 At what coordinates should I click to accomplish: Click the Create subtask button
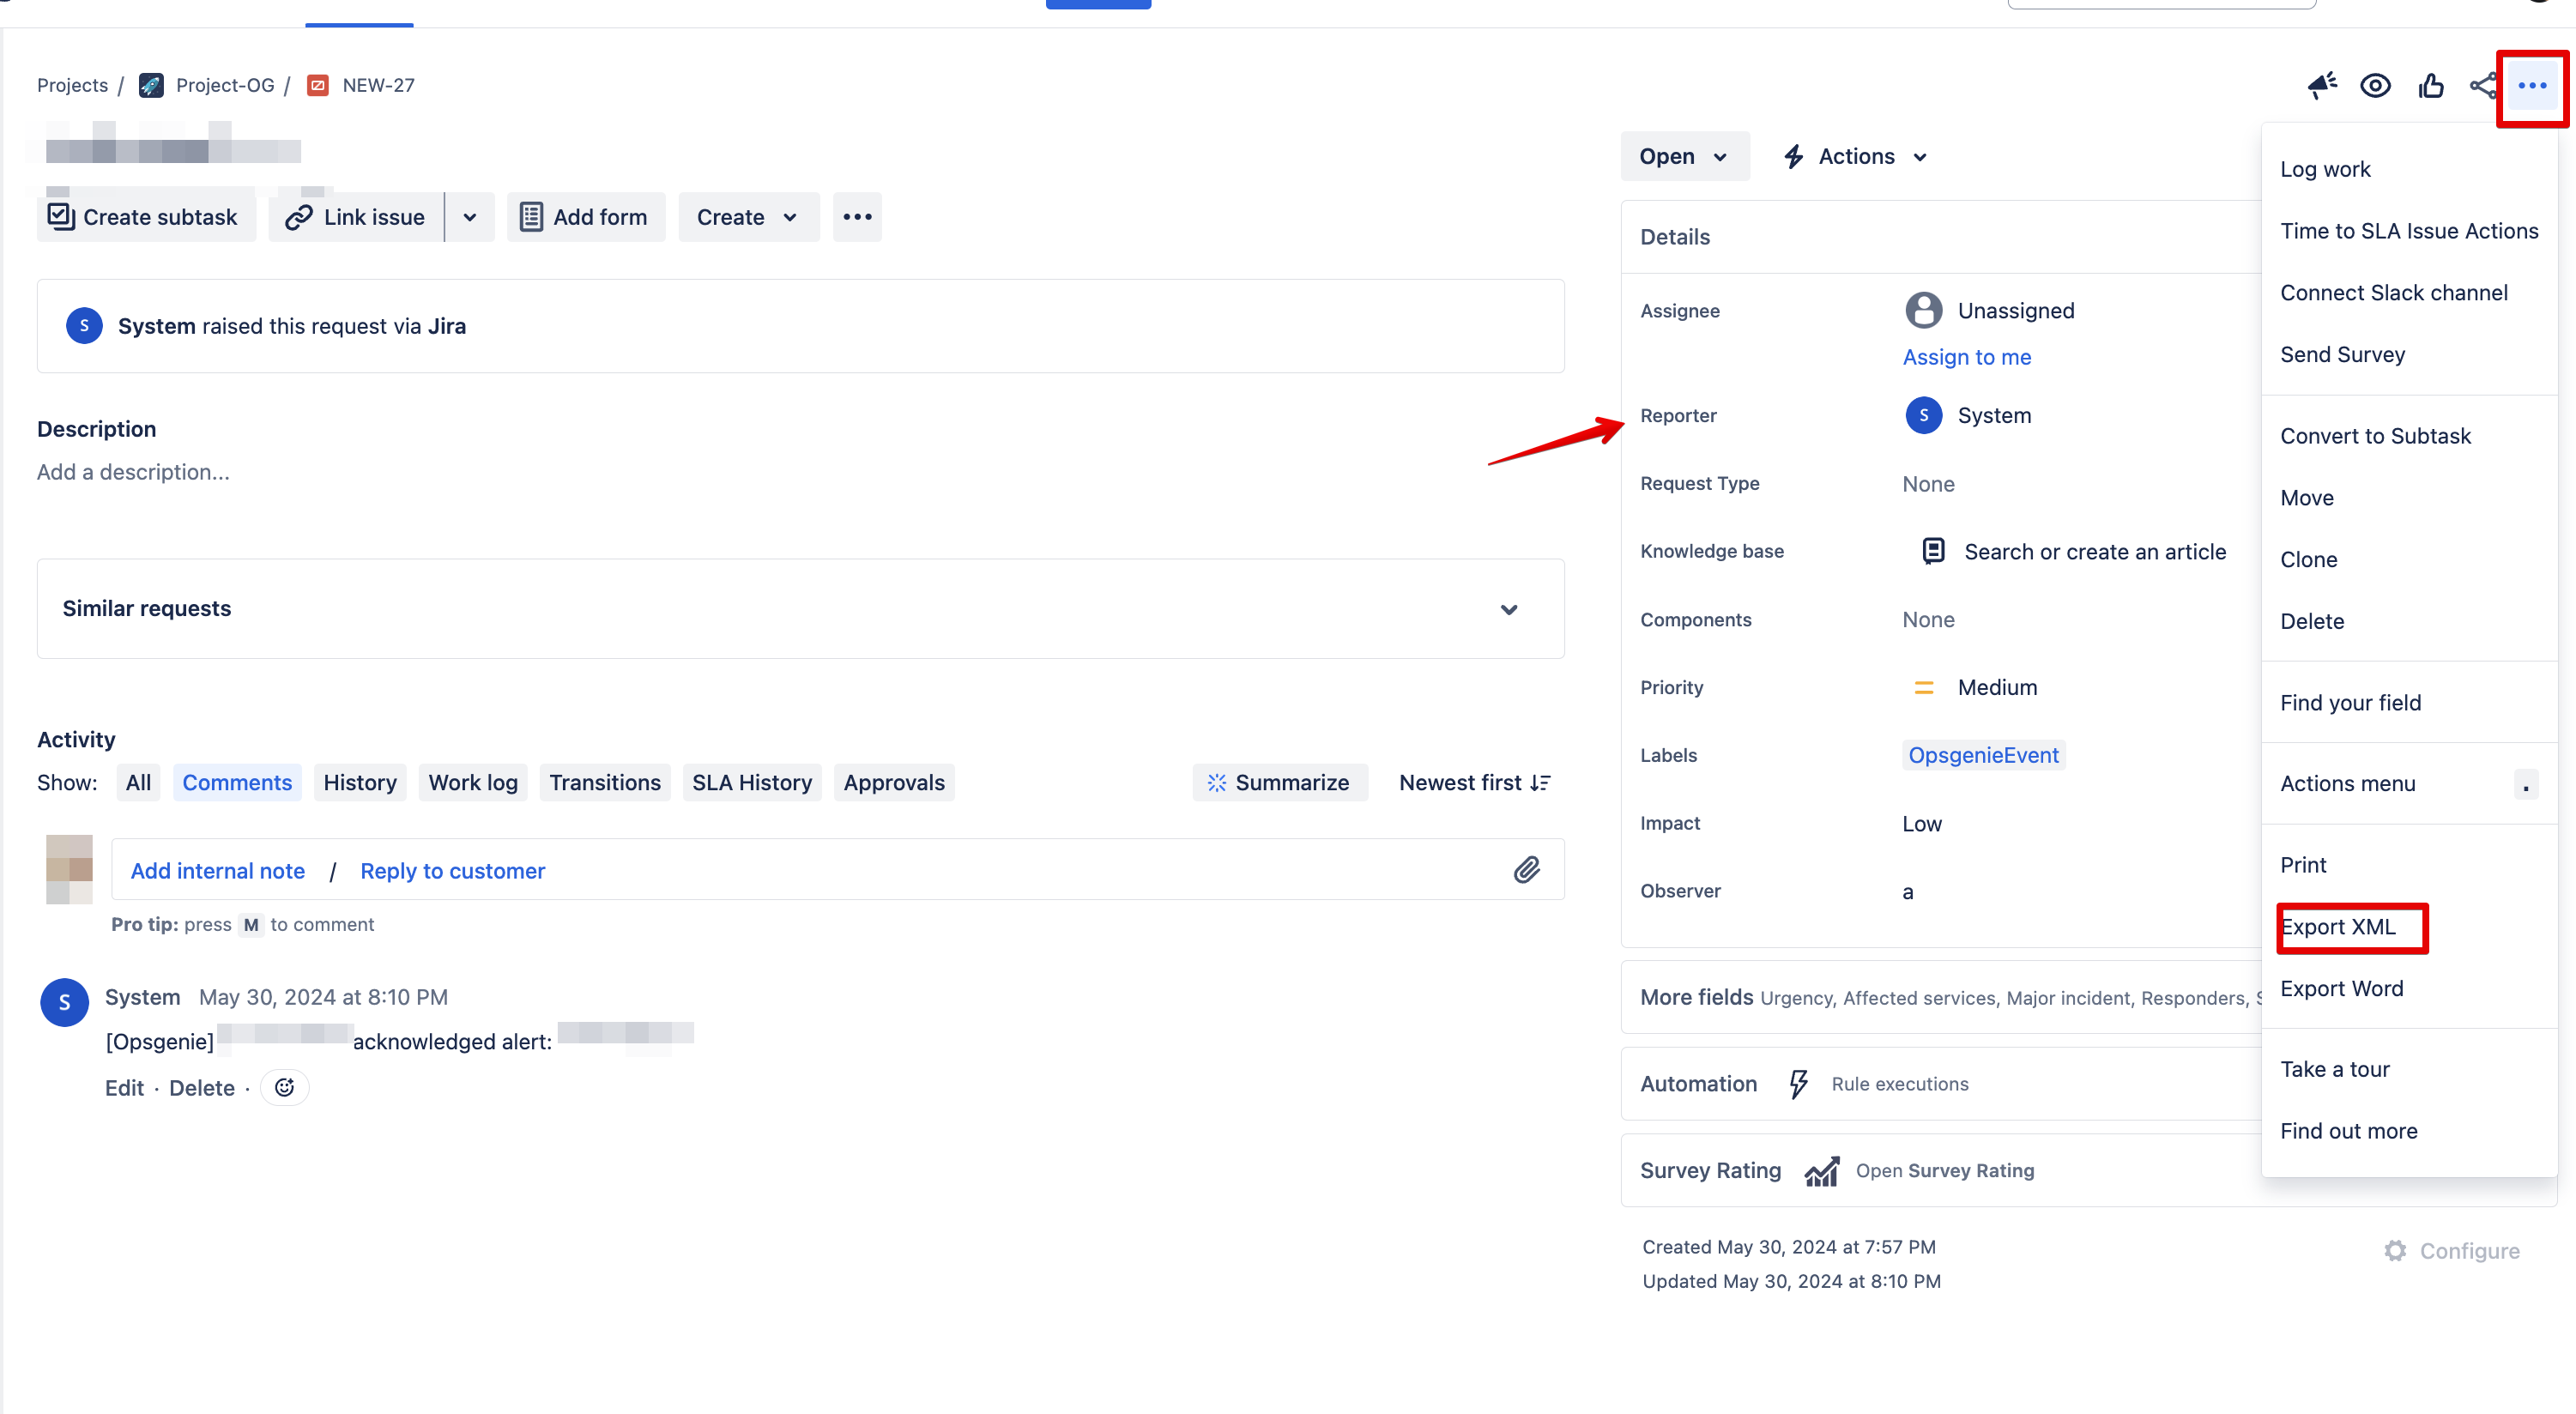point(146,217)
